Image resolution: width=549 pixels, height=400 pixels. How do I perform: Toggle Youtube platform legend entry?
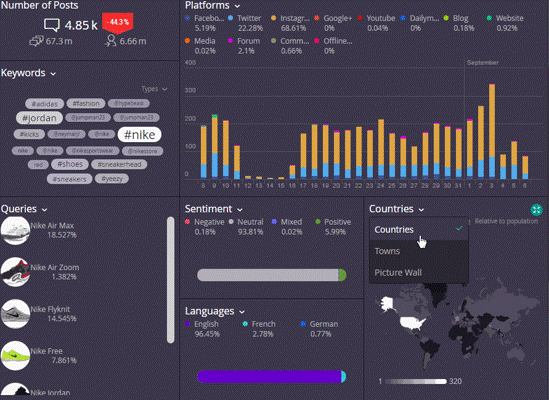click(376, 23)
